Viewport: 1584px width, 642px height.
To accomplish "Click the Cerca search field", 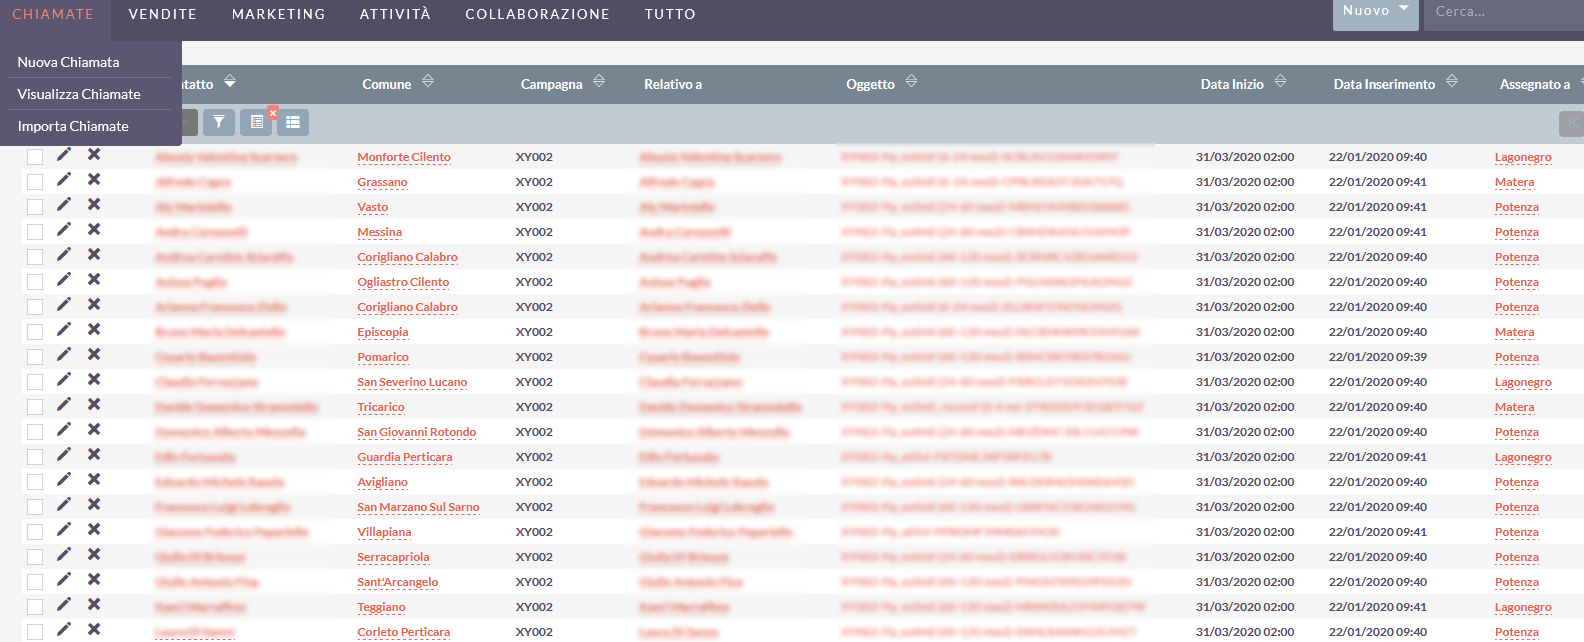I will pyautogui.click(x=1504, y=12).
